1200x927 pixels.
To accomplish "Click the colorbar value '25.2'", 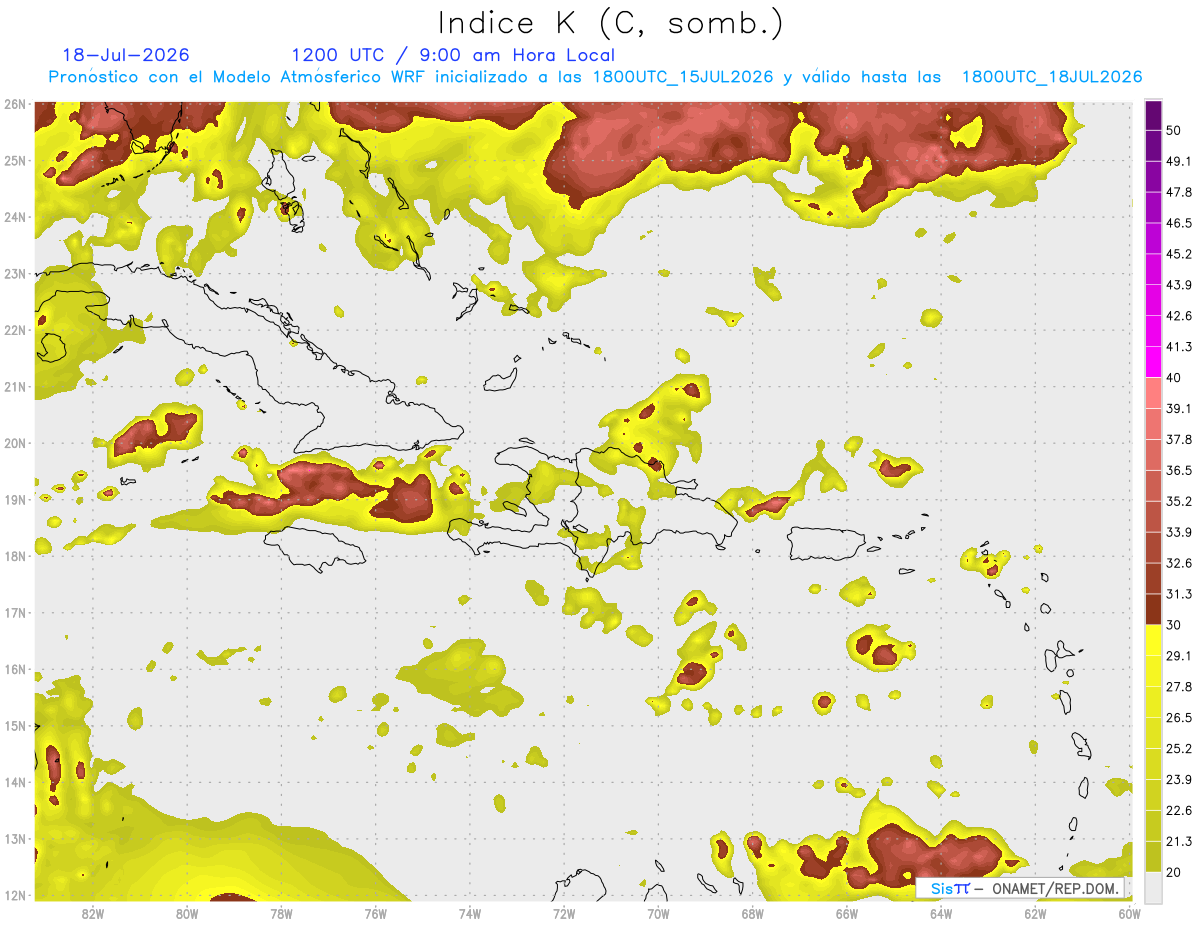I will tap(1179, 748).
